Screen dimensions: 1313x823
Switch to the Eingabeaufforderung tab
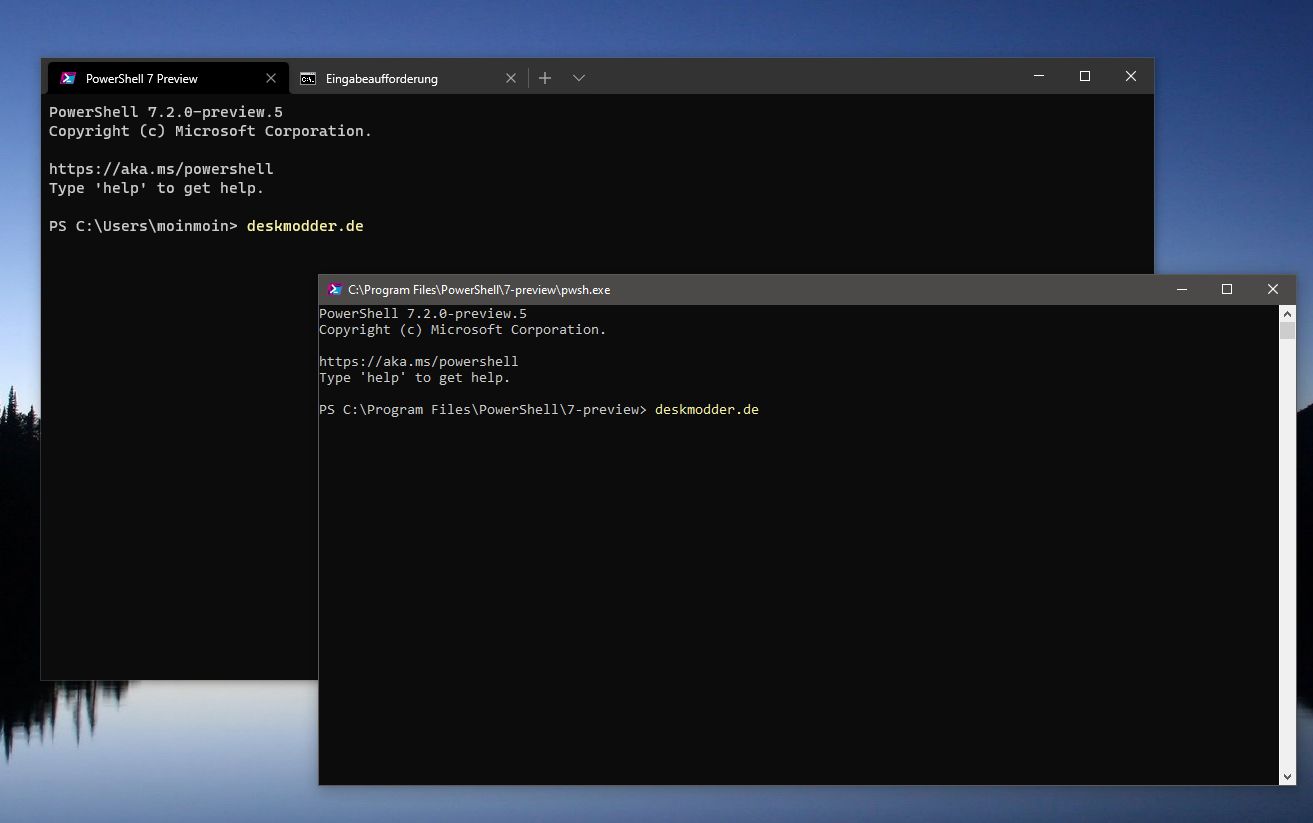coord(408,78)
